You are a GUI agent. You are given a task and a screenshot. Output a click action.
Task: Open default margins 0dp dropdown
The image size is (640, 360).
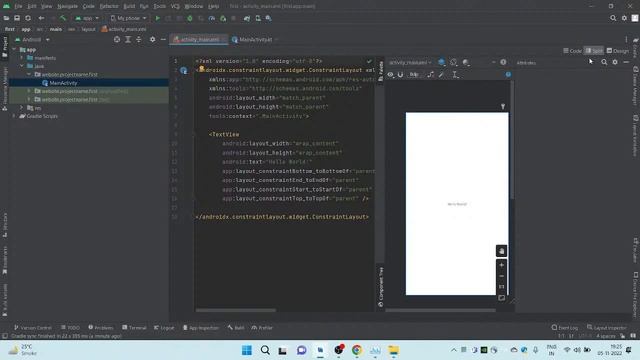(414, 75)
